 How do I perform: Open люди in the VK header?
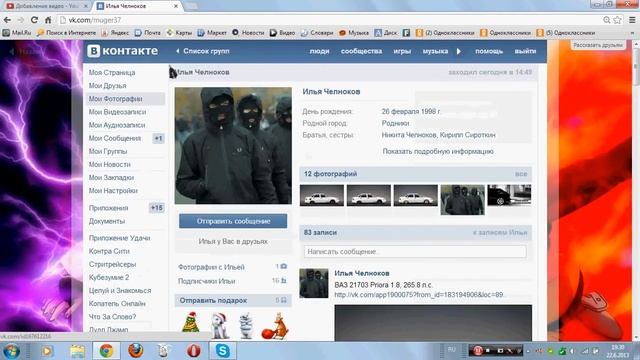(319, 51)
